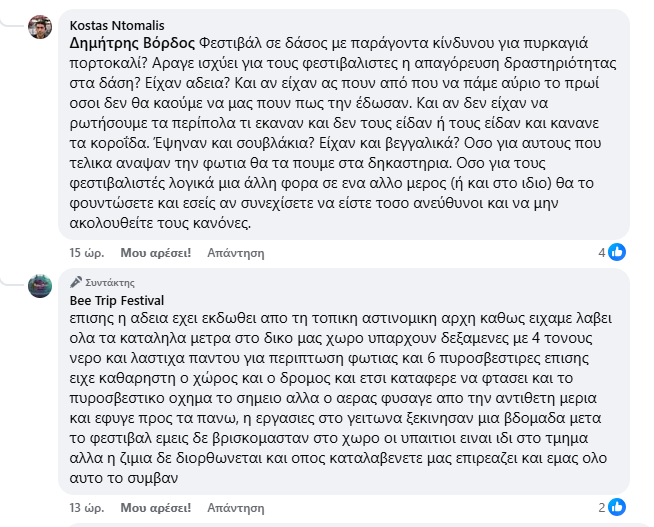Click the pencil icon beside Συντάκτης

click(76, 282)
